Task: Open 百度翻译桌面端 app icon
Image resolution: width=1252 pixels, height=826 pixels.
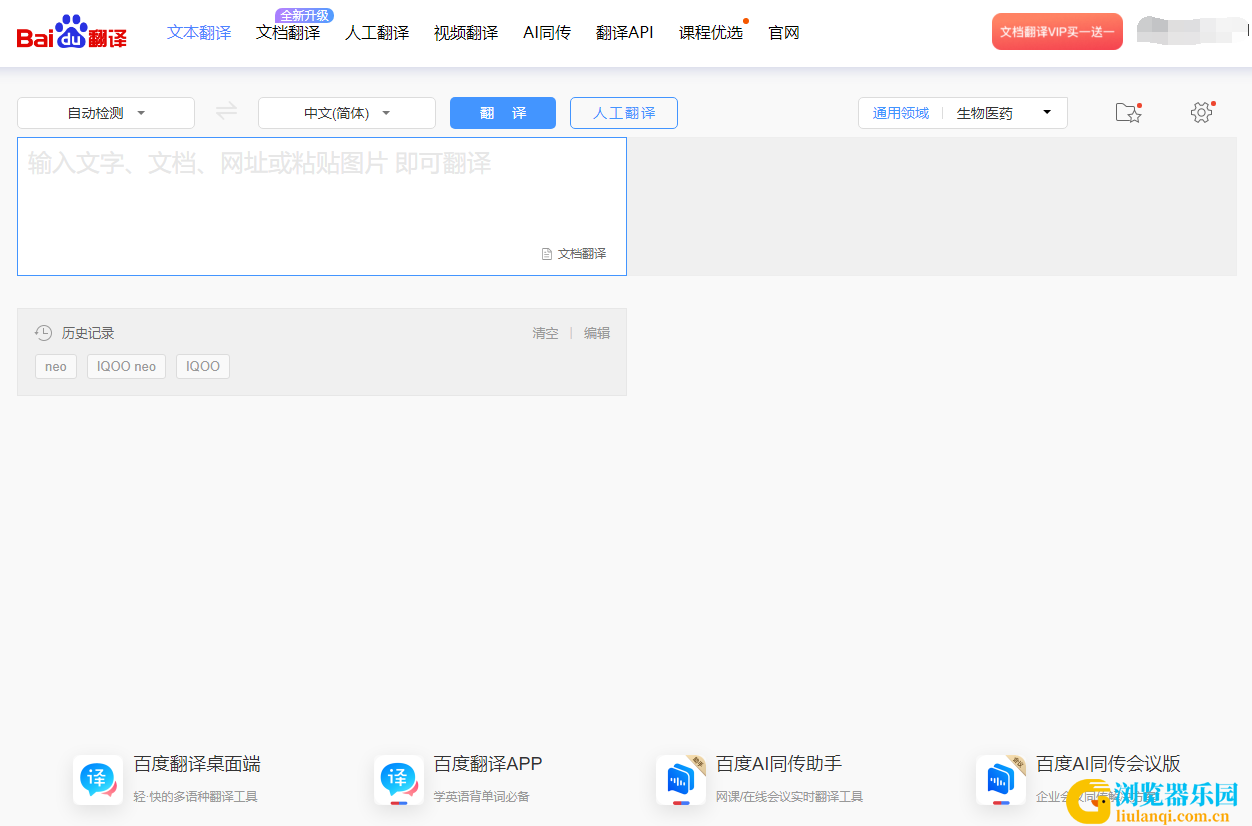Action: [x=98, y=780]
